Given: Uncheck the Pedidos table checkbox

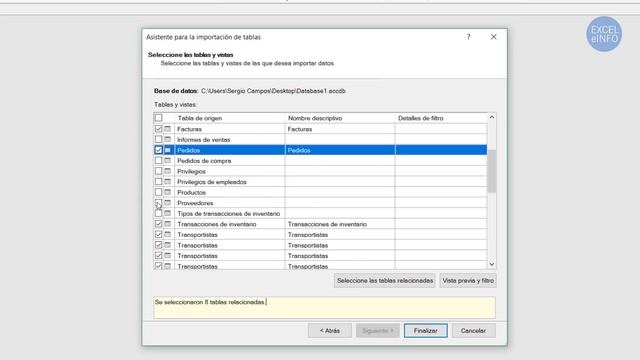Looking at the screenshot, I should 158,150.
